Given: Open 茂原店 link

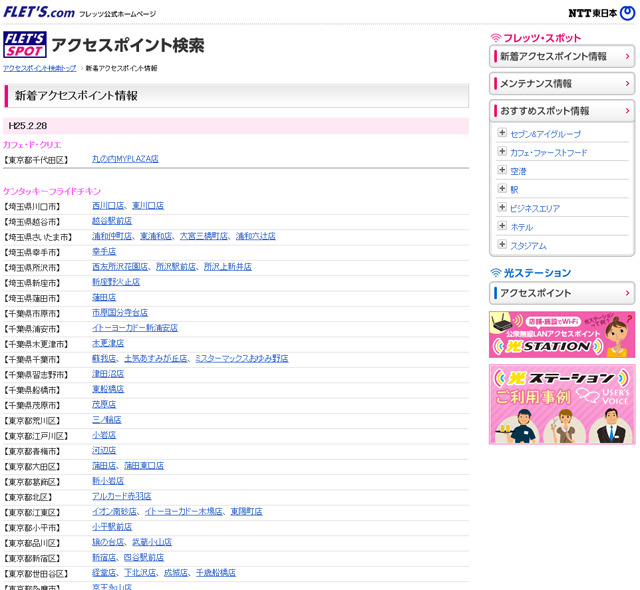Looking at the screenshot, I should click(x=104, y=405).
